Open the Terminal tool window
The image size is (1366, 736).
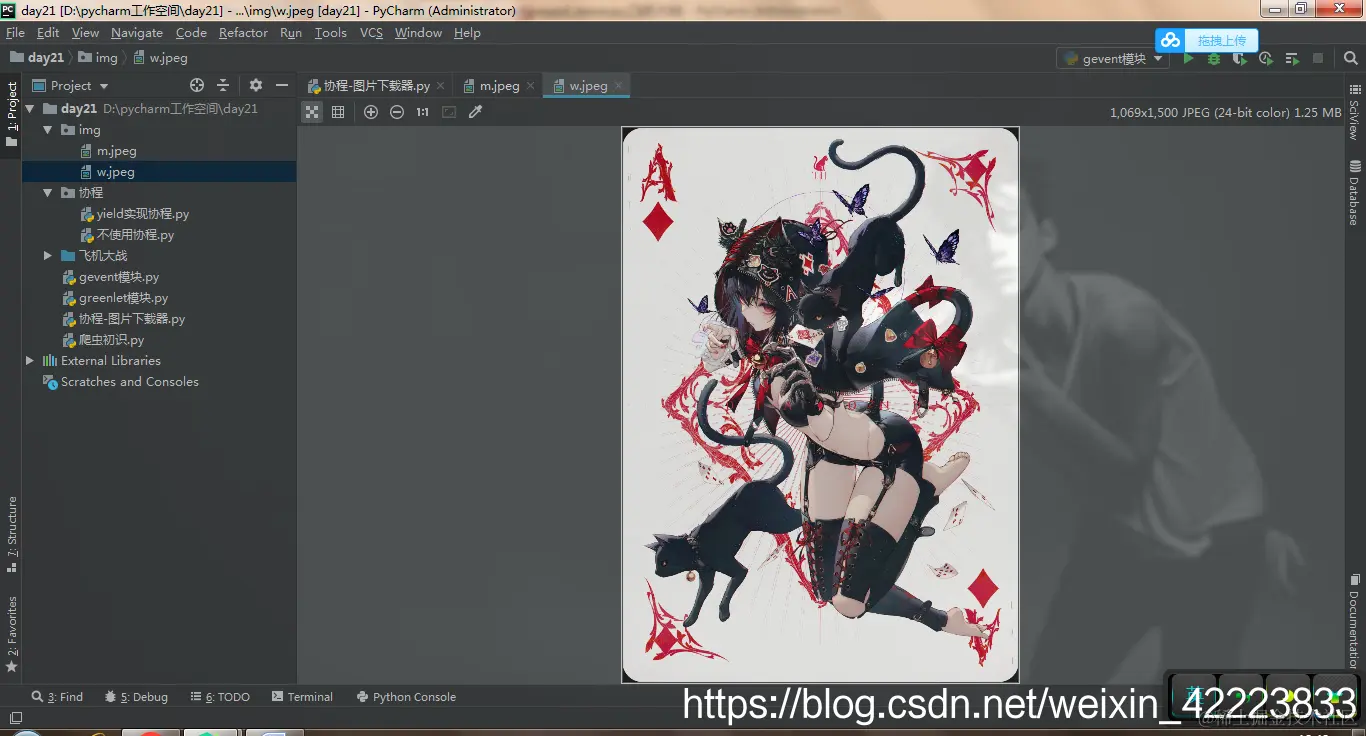(302, 697)
